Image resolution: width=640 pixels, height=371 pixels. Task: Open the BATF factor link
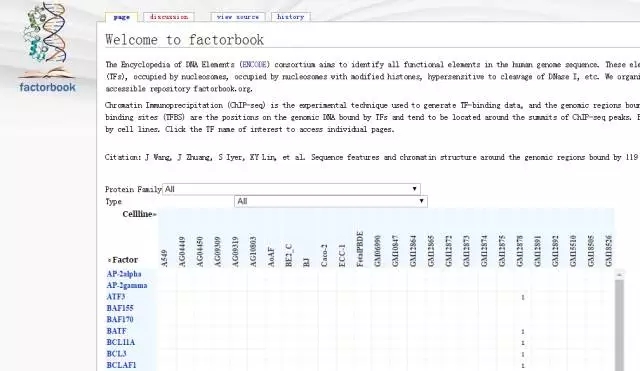click(x=117, y=331)
